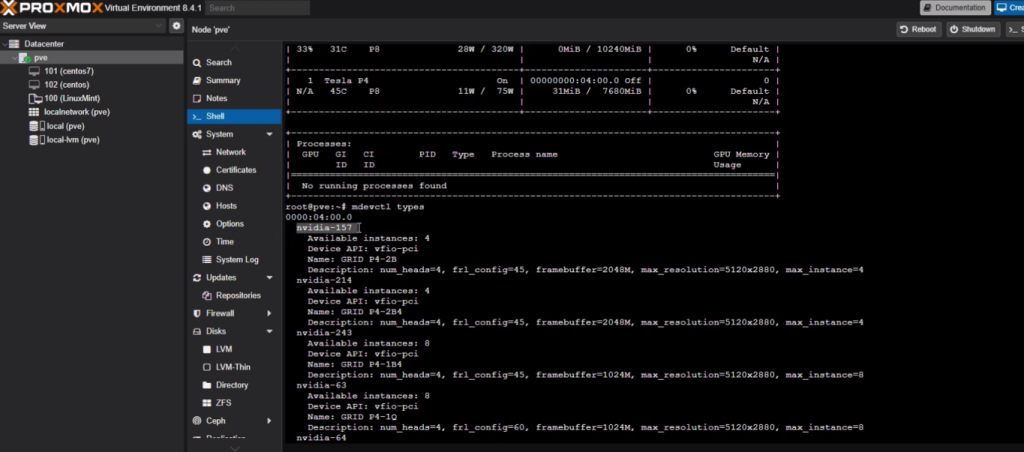The image size is (1024, 452).
Task: Collapse the Datacenter tree node
Action: pyautogui.click(x=4, y=44)
